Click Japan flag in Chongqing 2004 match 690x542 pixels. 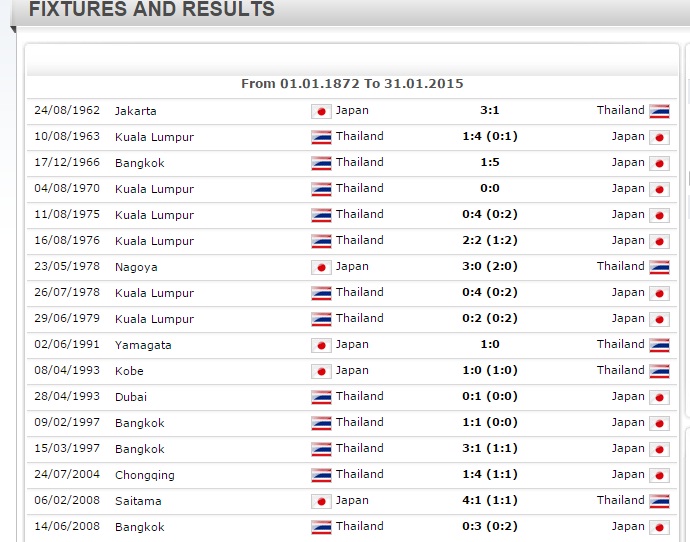[659, 475]
